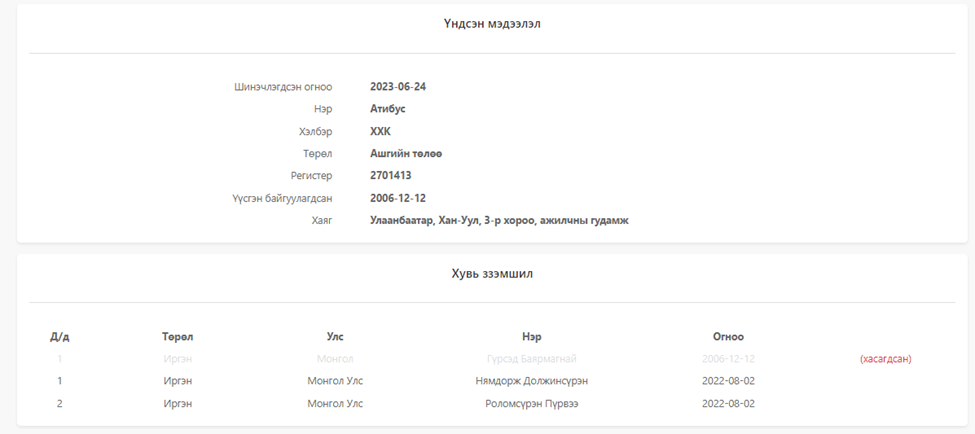Screen dimensions: 975x434
Task: Click the company name 'Атибус'
Action: pyautogui.click(x=387, y=109)
